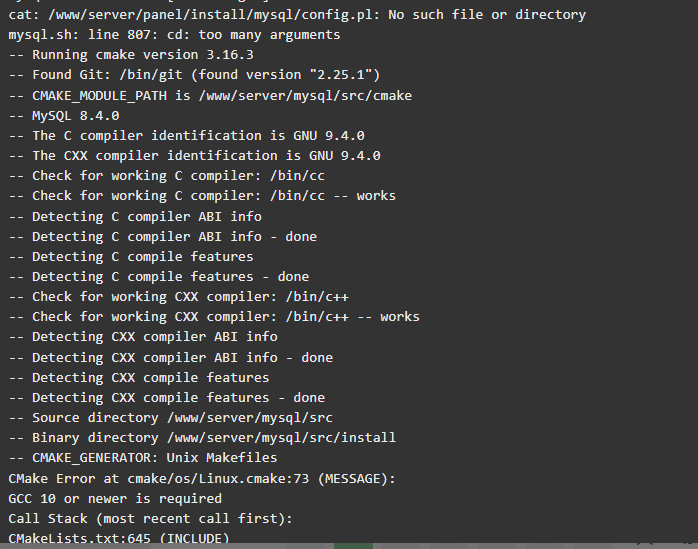Click the '/bin/cc -- works' line
The height and width of the screenshot is (549, 698).
pyautogui.click(x=202, y=195)
